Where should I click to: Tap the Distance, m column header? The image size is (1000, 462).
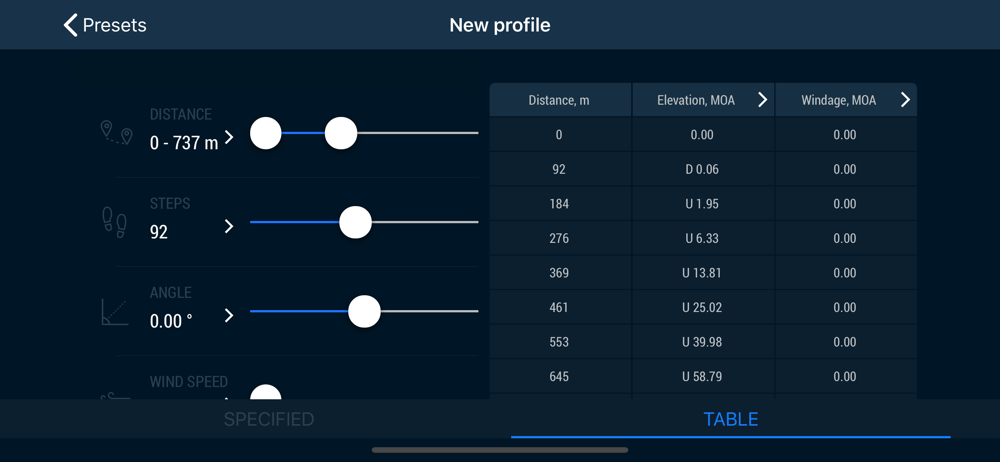pos(559,100)
